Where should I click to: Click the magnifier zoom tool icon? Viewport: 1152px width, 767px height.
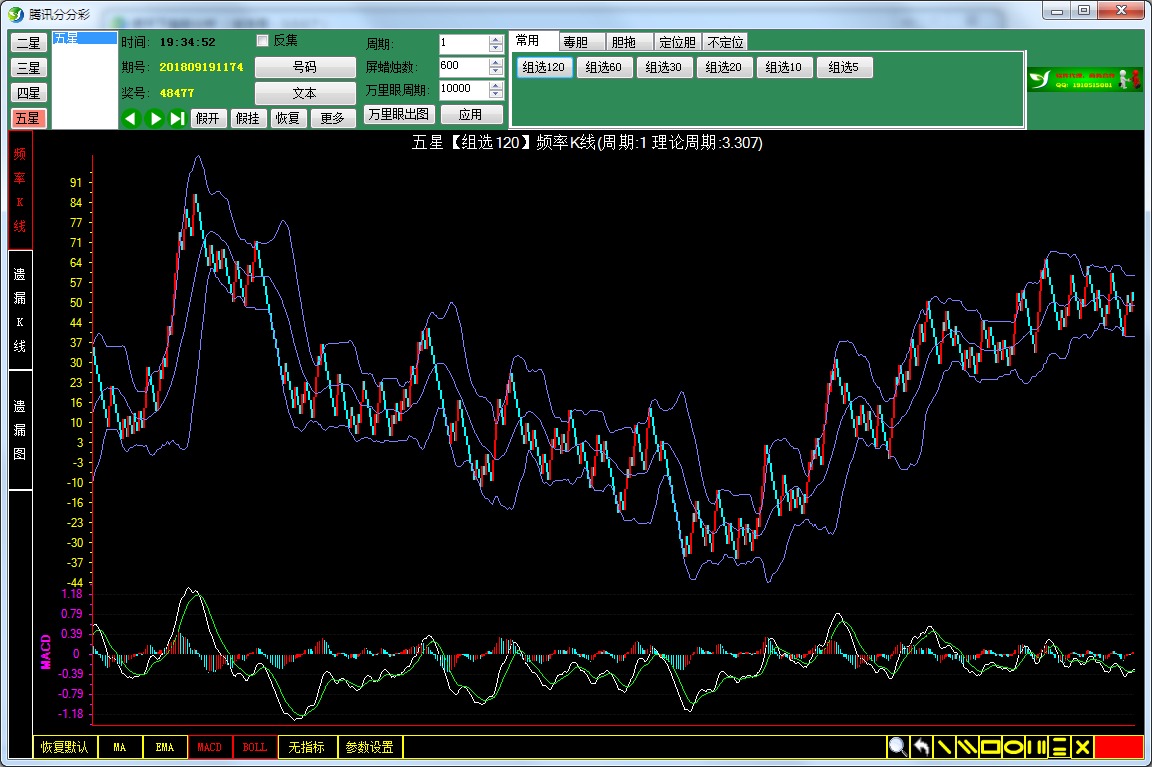[x=897, y=747]
